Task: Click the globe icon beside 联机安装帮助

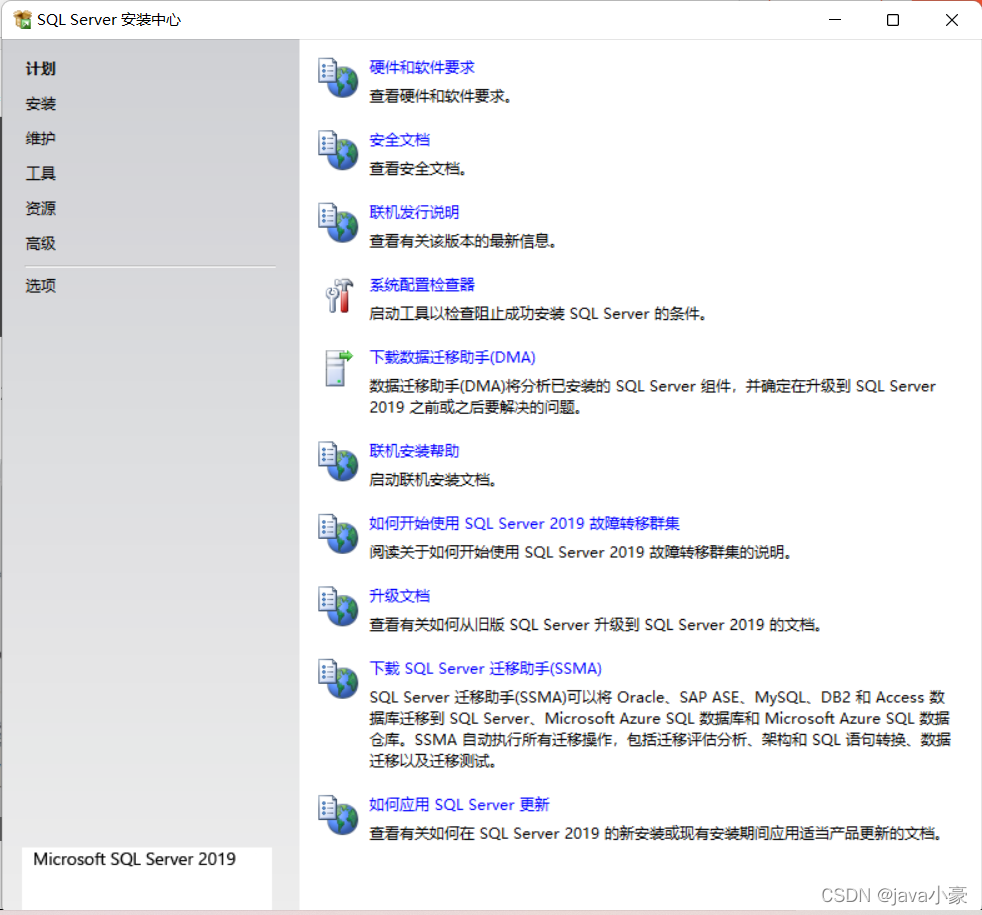Action: tap(338, 462)
